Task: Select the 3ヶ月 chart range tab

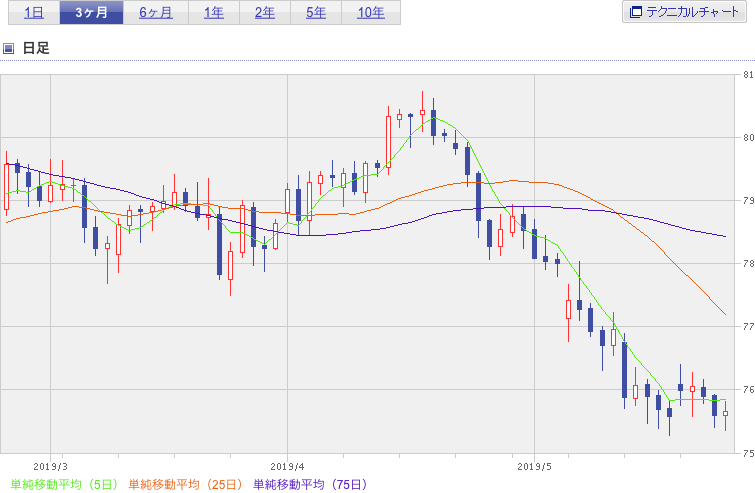Action: click(x=91, y=13)
